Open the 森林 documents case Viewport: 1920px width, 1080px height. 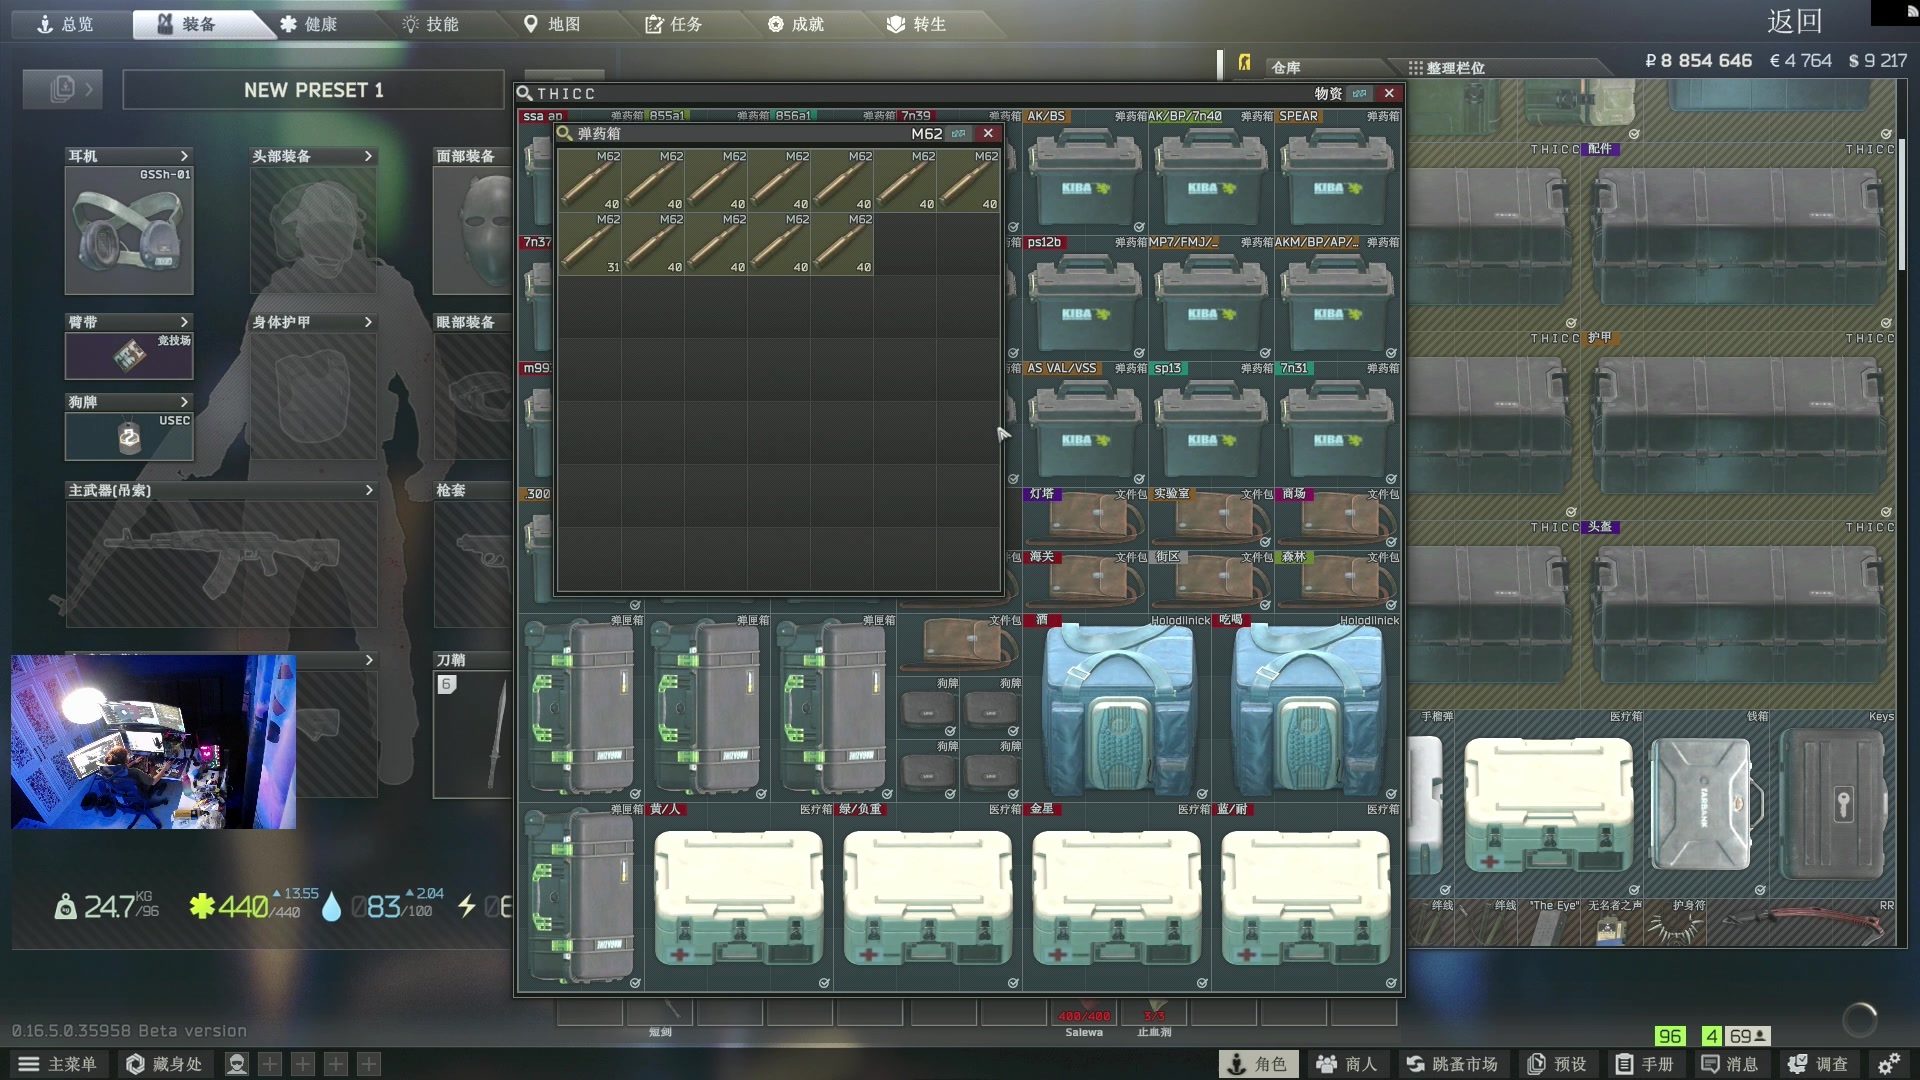(x=1337, y=582)
